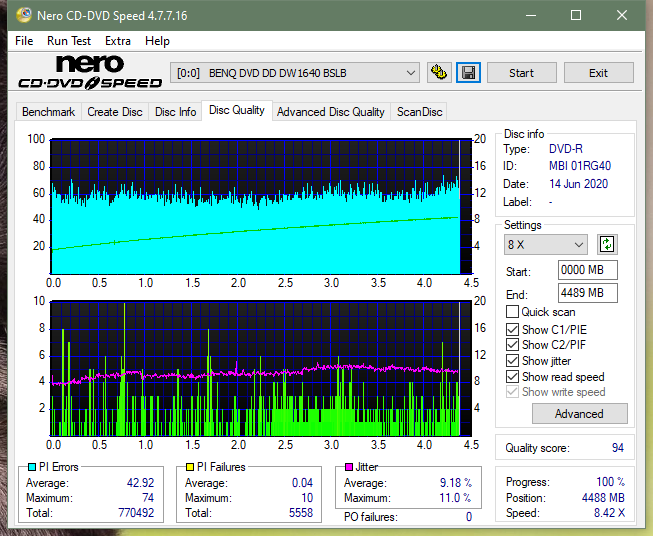
Task: Click the refresh speed settings icon
Action: coord(607,244)
